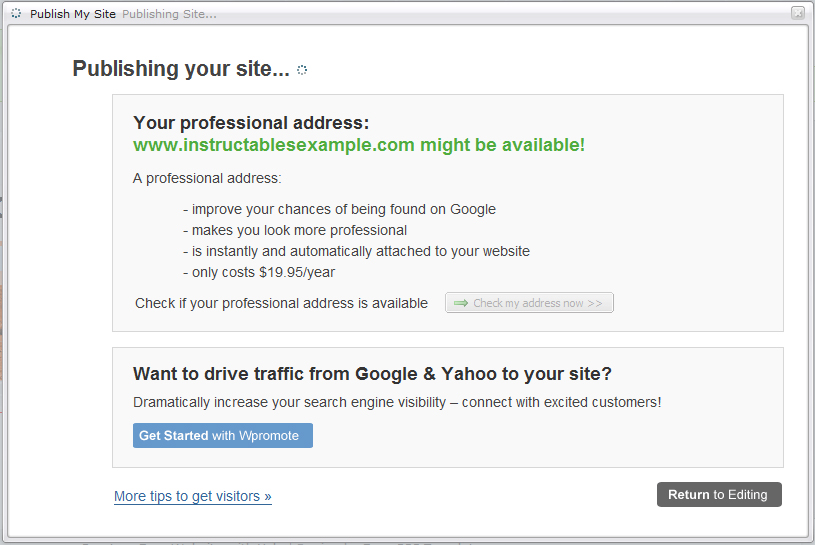Click the makes you look more professional line
The height and width of the screenshot is (545, 815).
point(295,230)
